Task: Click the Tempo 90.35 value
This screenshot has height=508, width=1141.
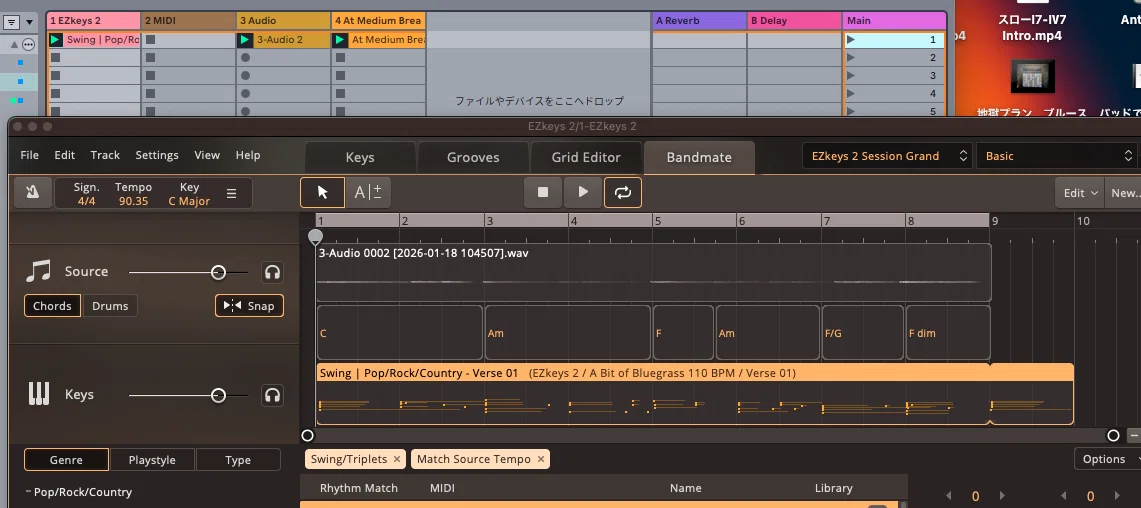Action: click(x=133, y=201)
